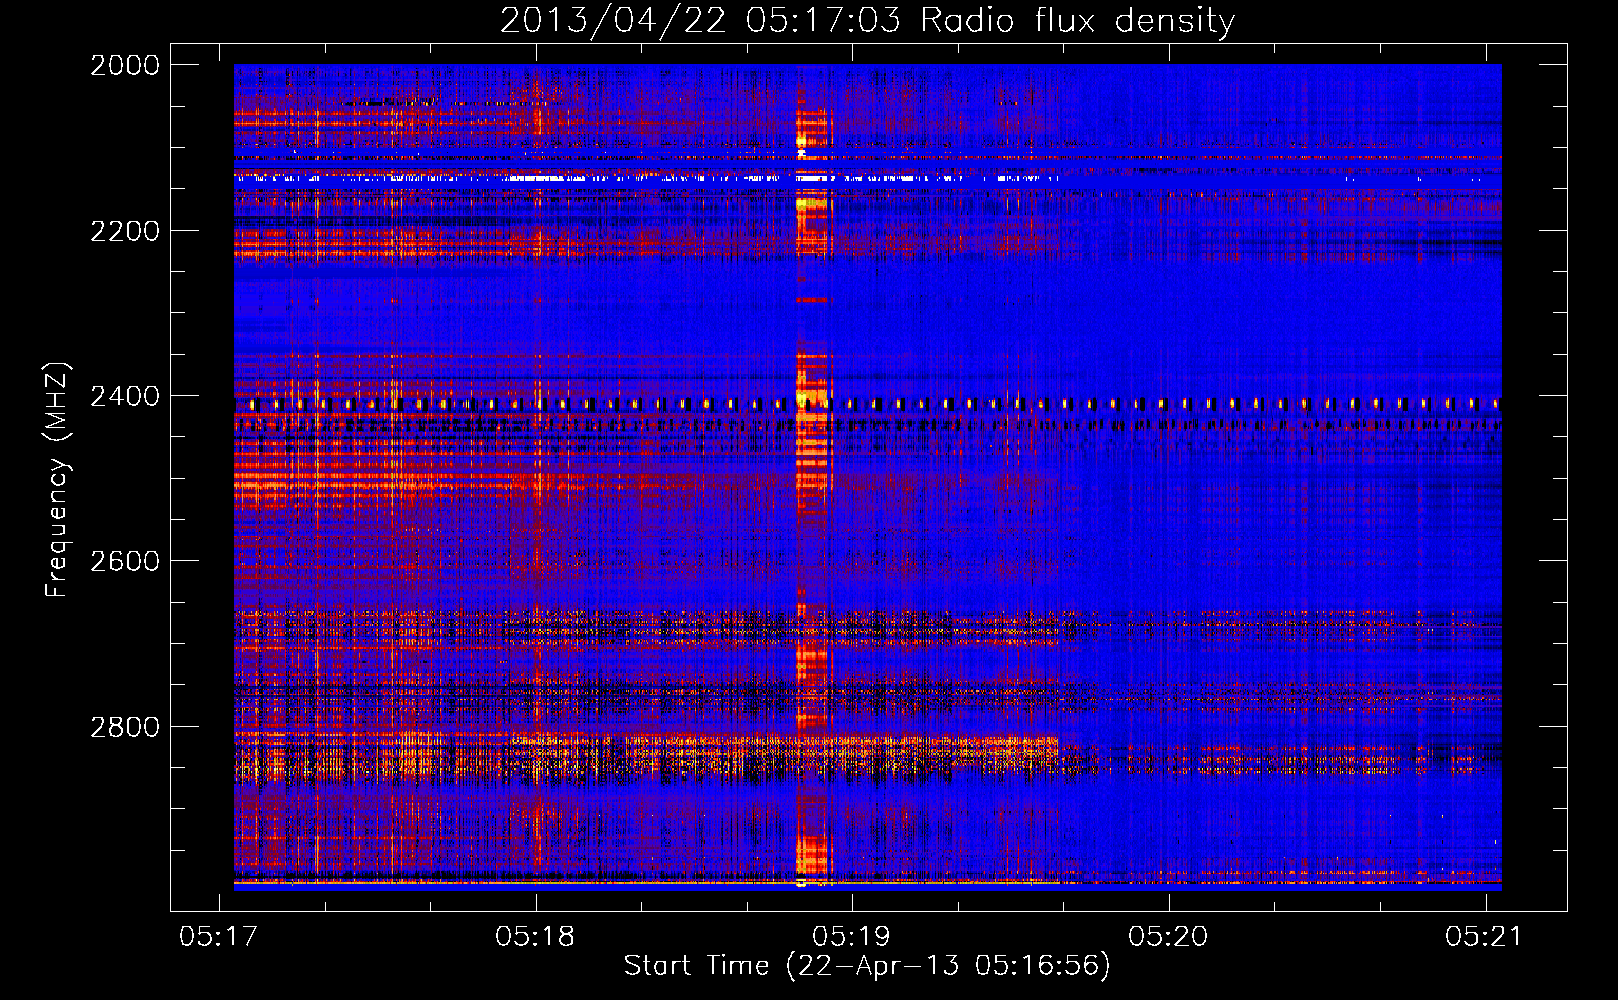The width and height of the screenshot is (1618, 1000).
Task: Click the plot title '2013/04/22 05:17:03 Radio flux density'
Action: pos(867,20)
